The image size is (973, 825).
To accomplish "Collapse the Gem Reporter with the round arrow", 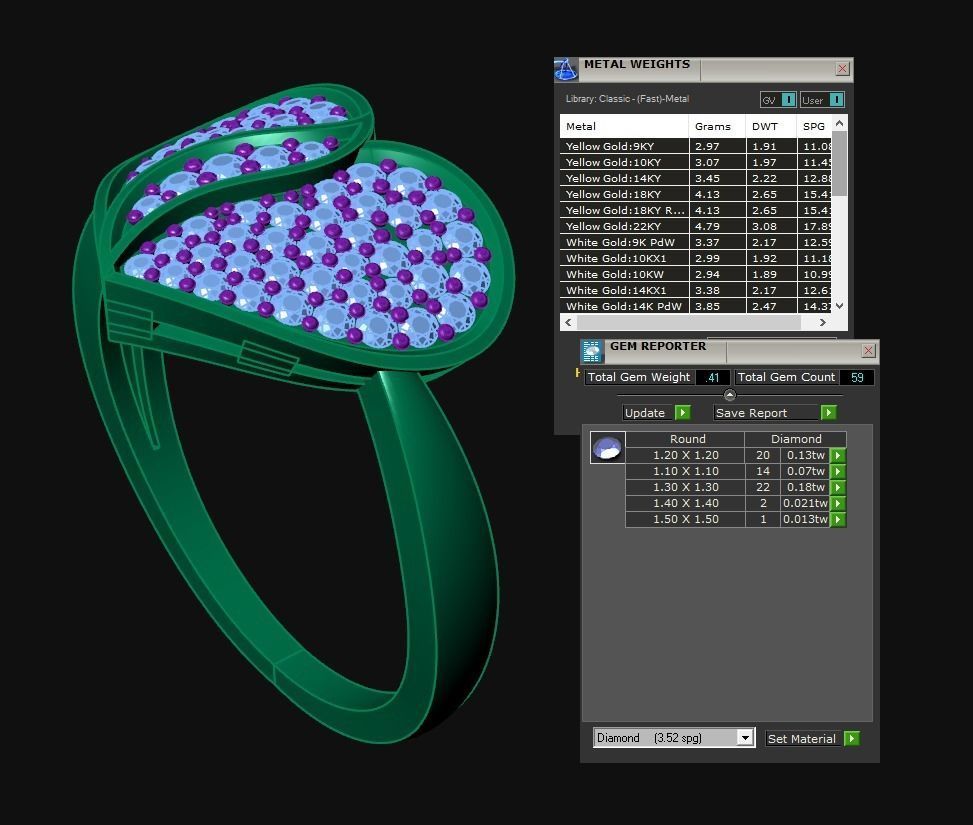I will point(730,395).
